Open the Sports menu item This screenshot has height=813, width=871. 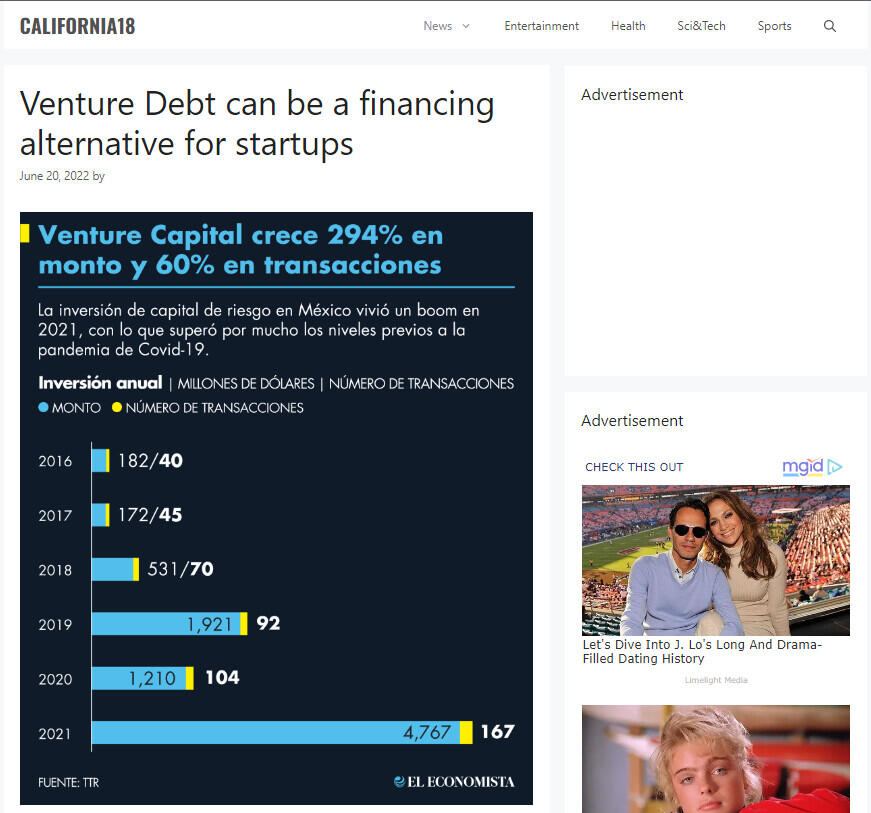[774, 26]
